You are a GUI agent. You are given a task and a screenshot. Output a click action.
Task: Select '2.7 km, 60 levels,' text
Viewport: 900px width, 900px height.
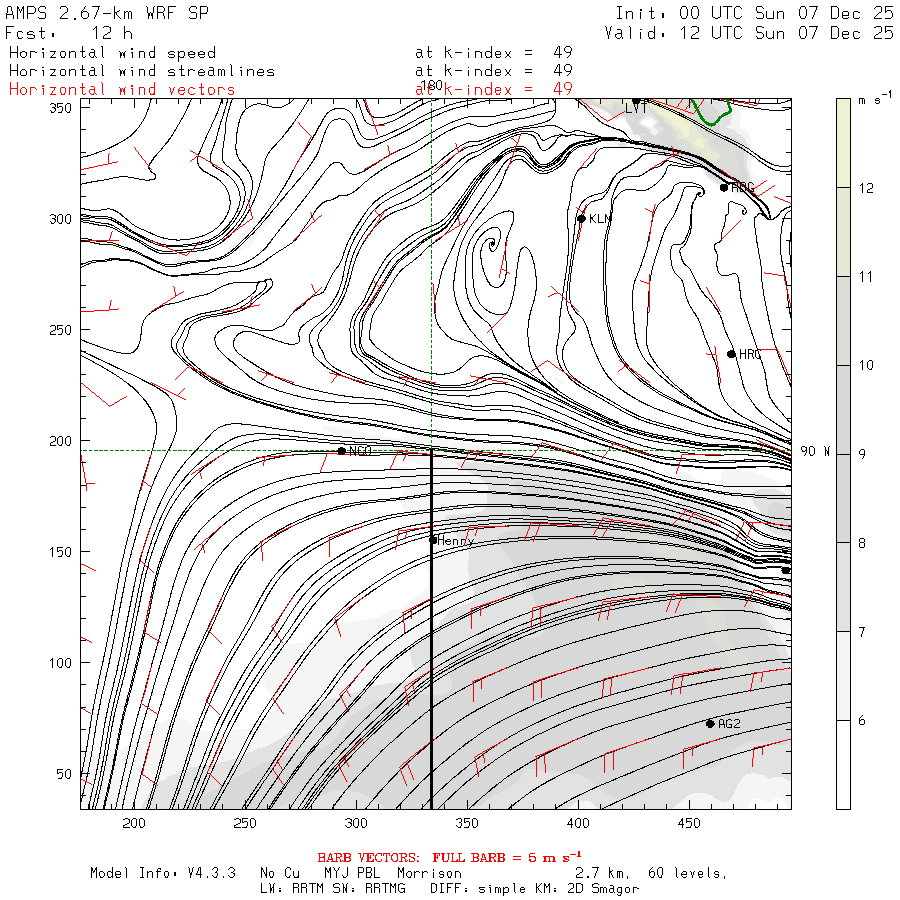[x=651, y=873]
